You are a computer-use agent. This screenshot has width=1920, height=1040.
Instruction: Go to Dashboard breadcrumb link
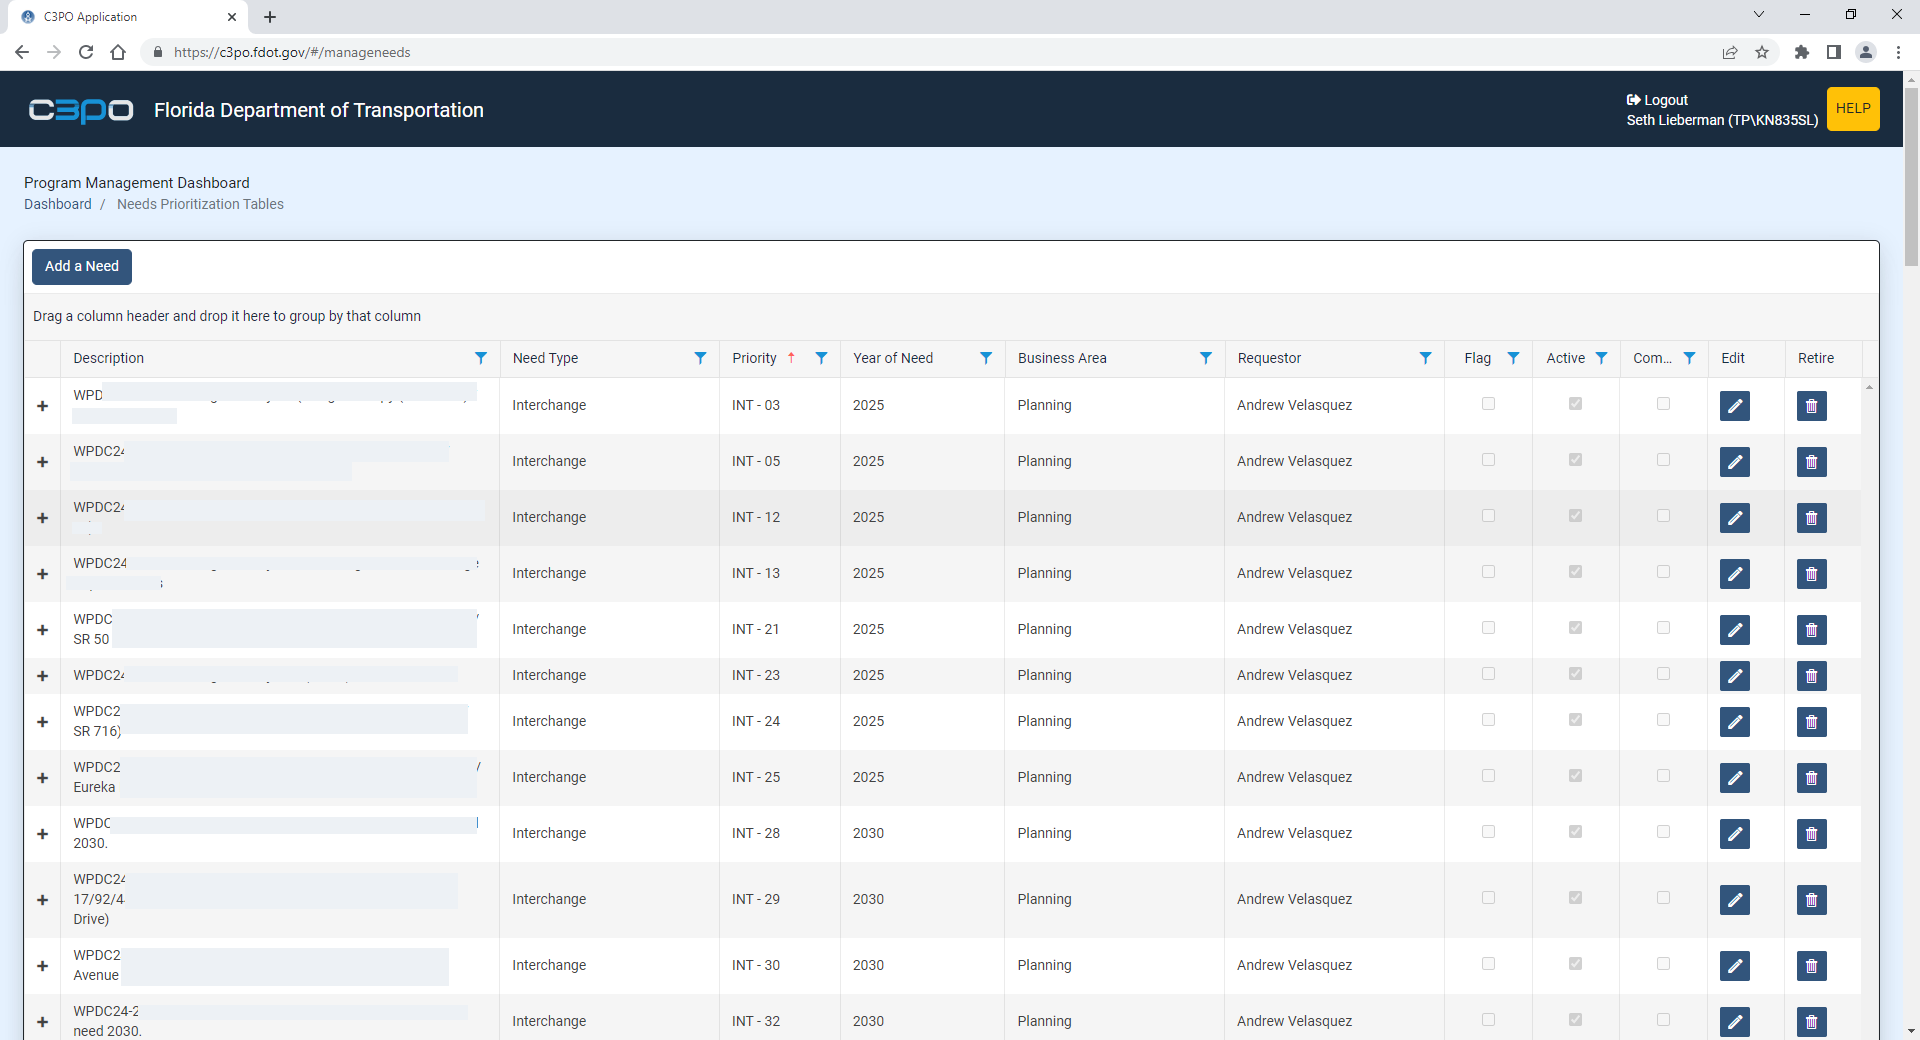pyautogui.click(x=58, y=204)
